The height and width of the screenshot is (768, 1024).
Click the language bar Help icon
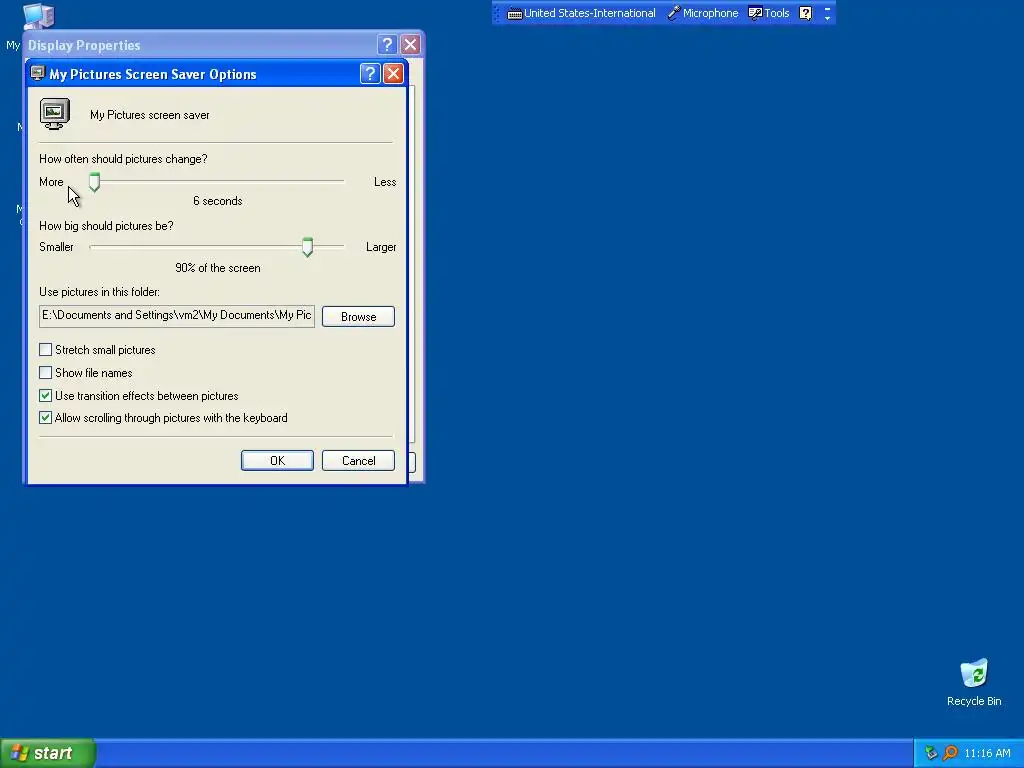[806, 13]
